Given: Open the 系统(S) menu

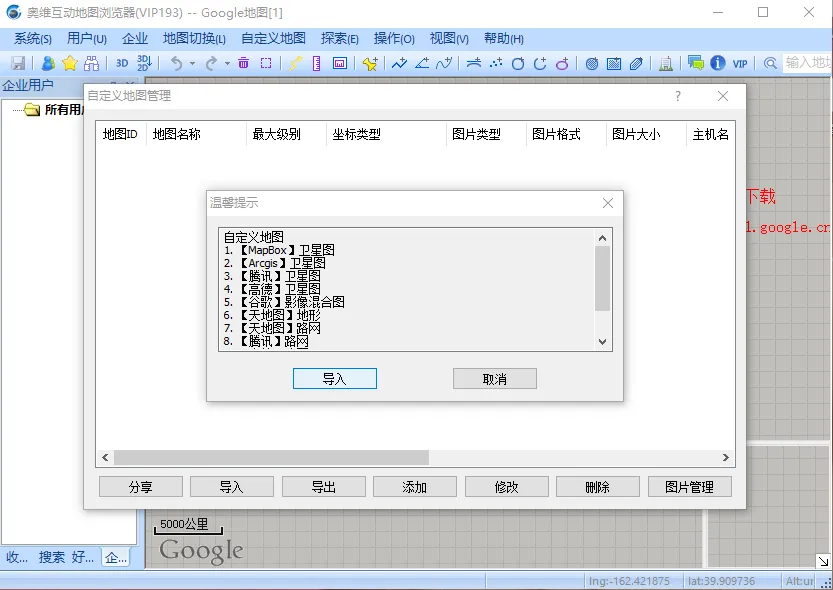Looking at the screenshot, I should coord(32,39).
